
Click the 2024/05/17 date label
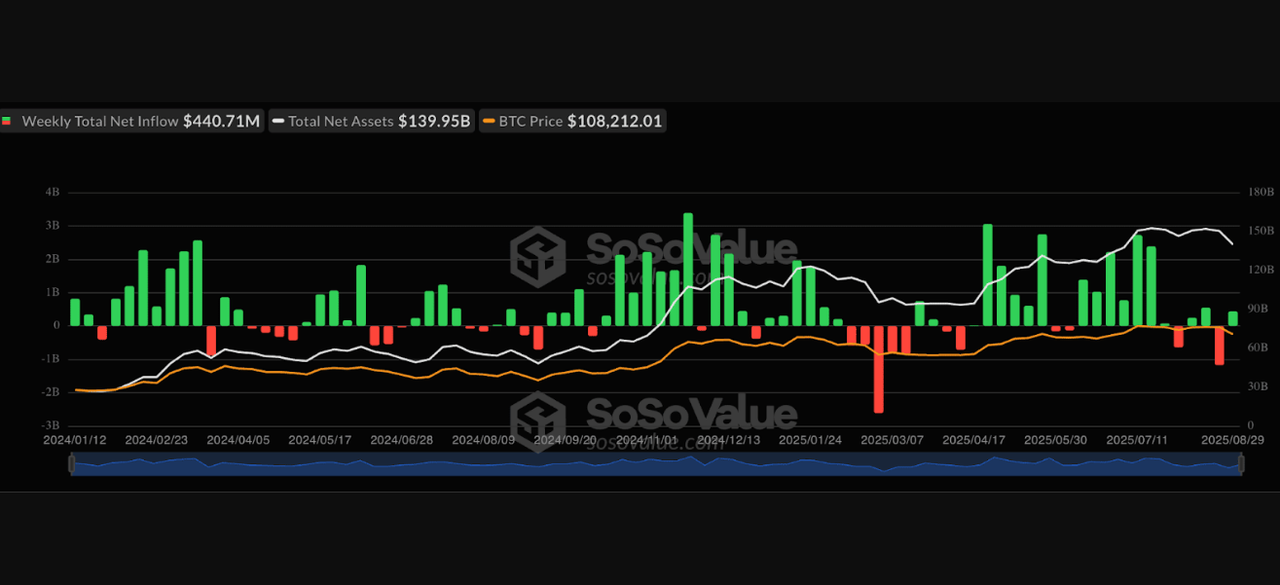pos(320,440)
